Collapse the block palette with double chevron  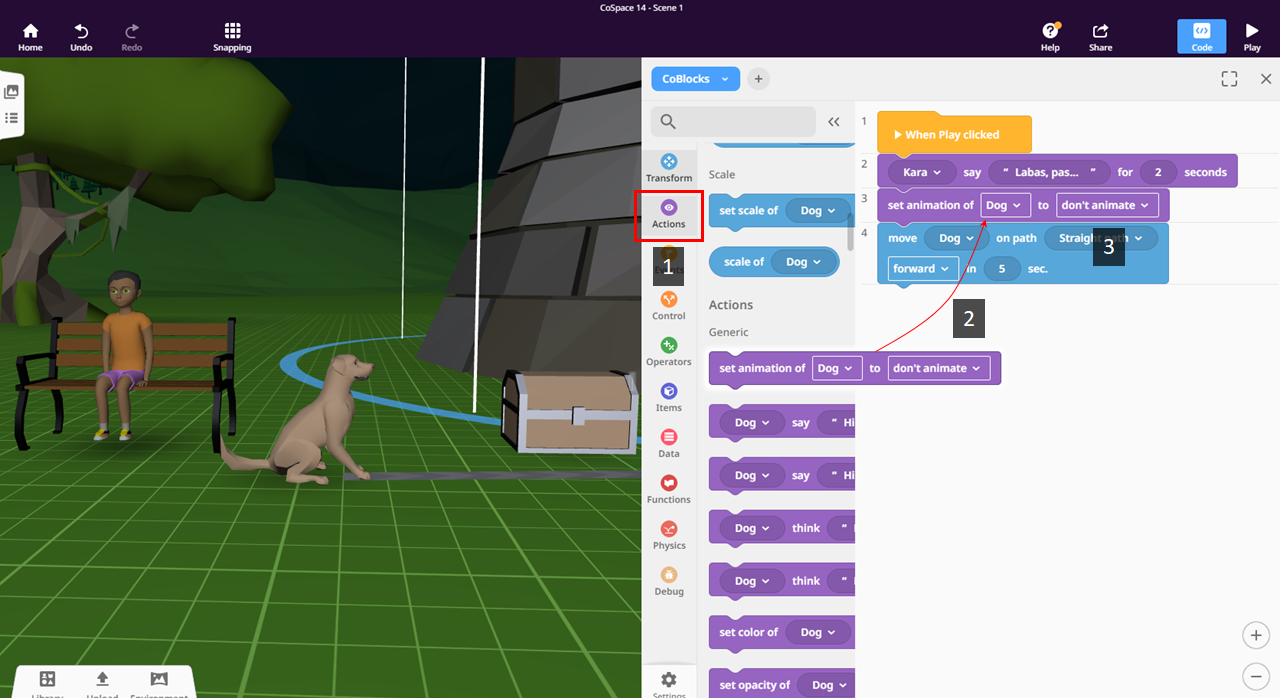(x=834, y=122)
